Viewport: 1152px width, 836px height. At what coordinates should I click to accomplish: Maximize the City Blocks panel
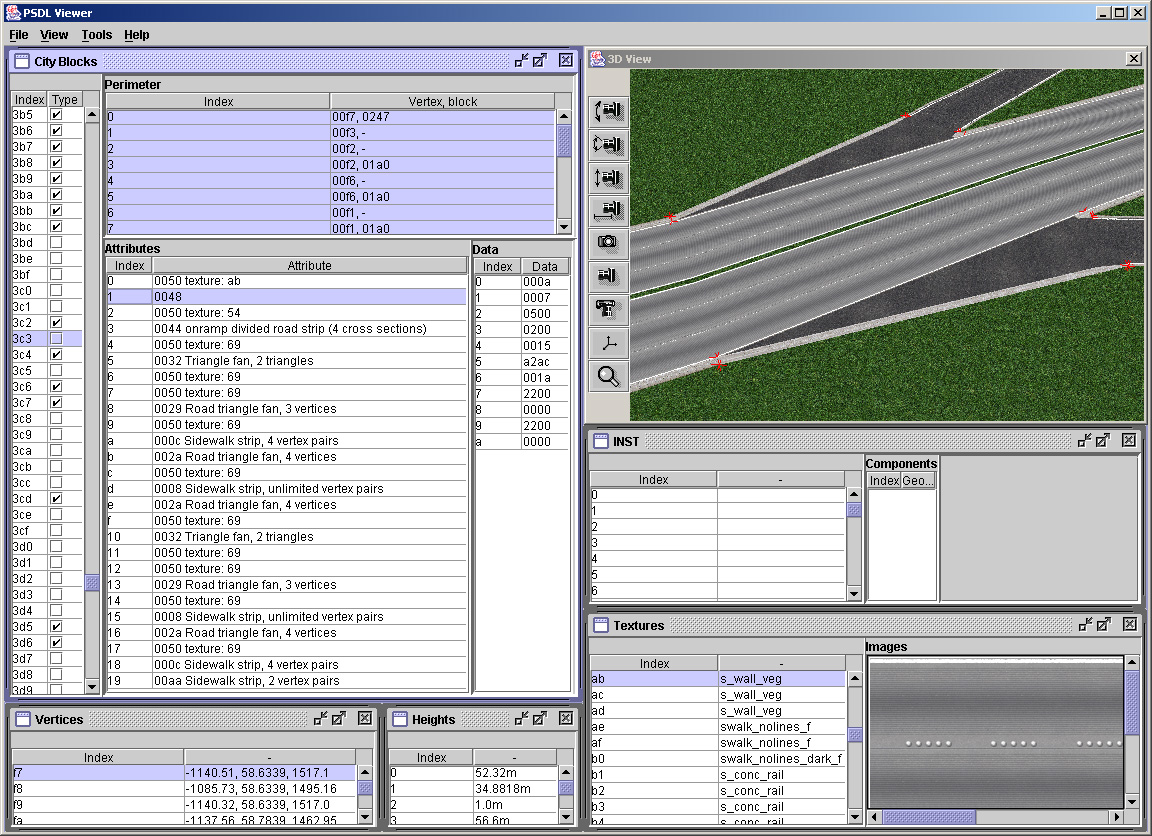coord(540,61)
